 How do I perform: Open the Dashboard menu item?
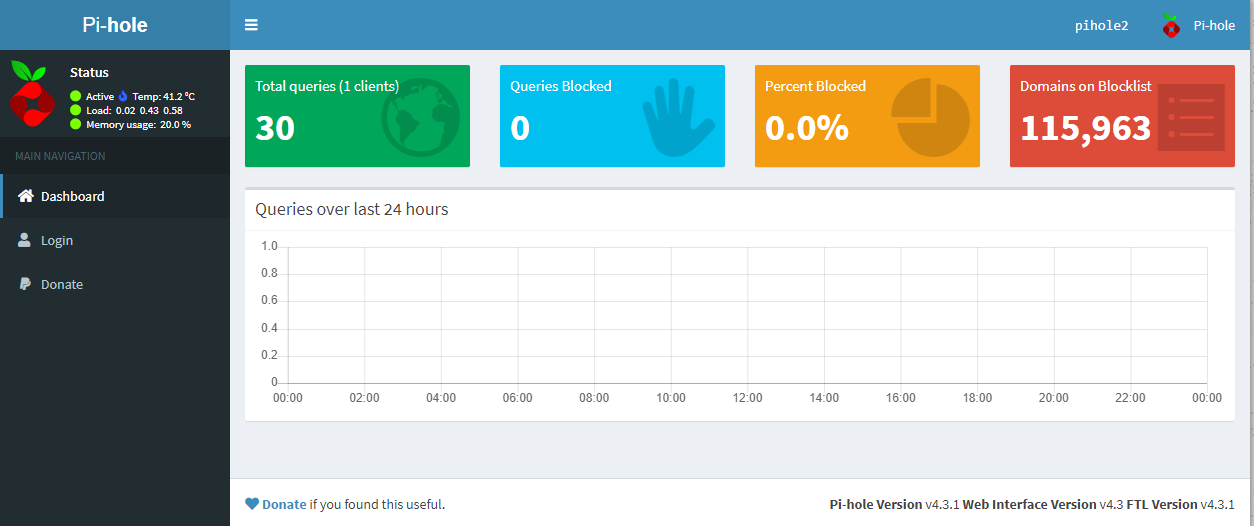pyautogui.click(x=115, y=196)
